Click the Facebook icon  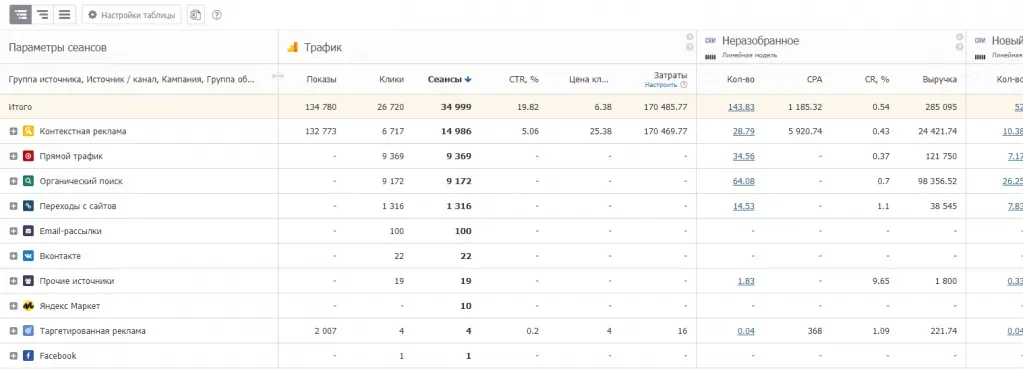[29, 356]
